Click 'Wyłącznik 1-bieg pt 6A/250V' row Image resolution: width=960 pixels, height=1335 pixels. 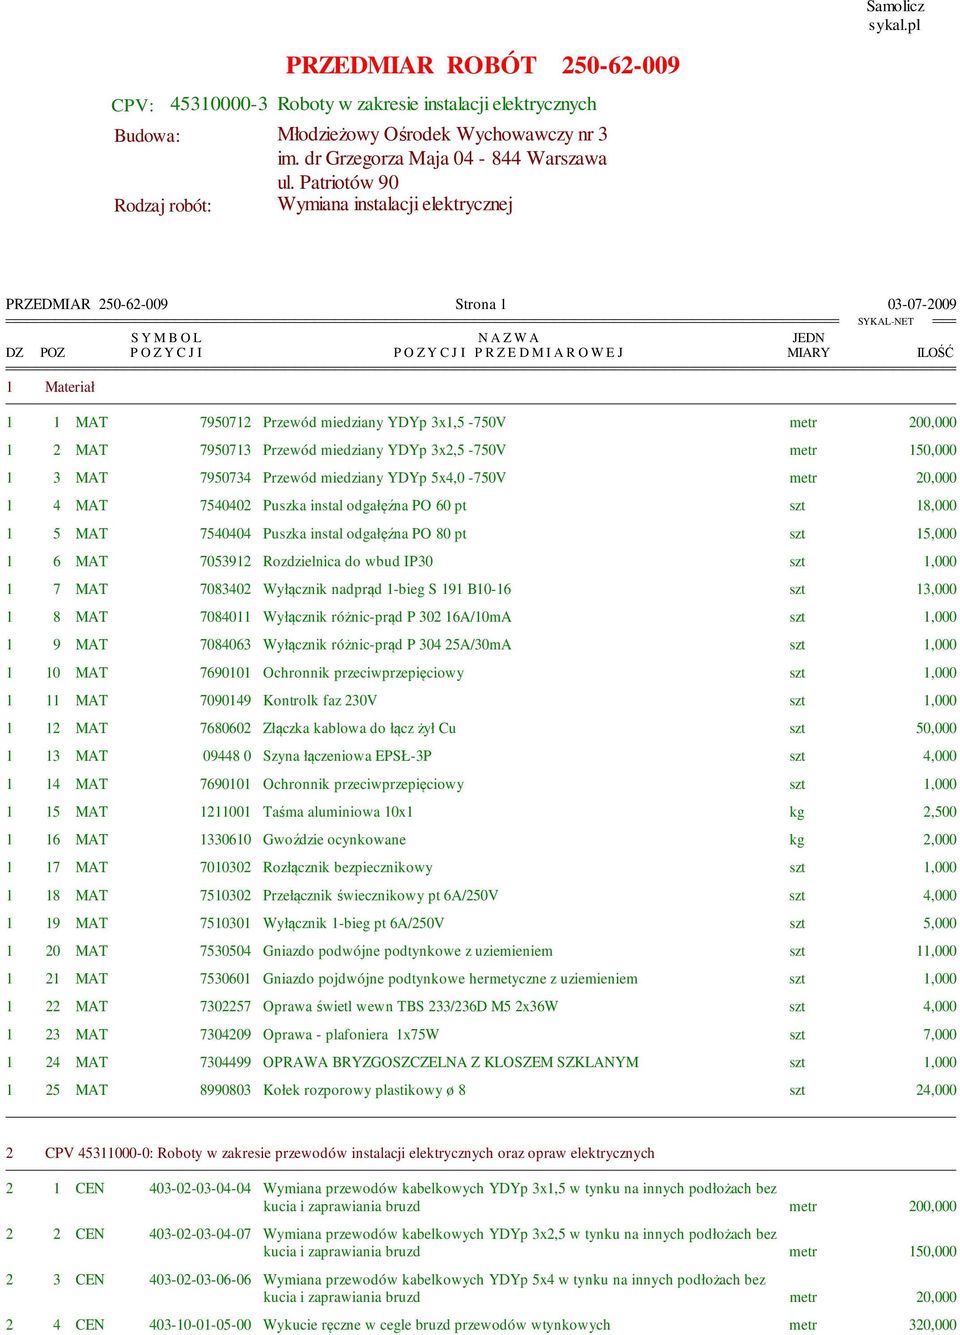click(480, 923)
